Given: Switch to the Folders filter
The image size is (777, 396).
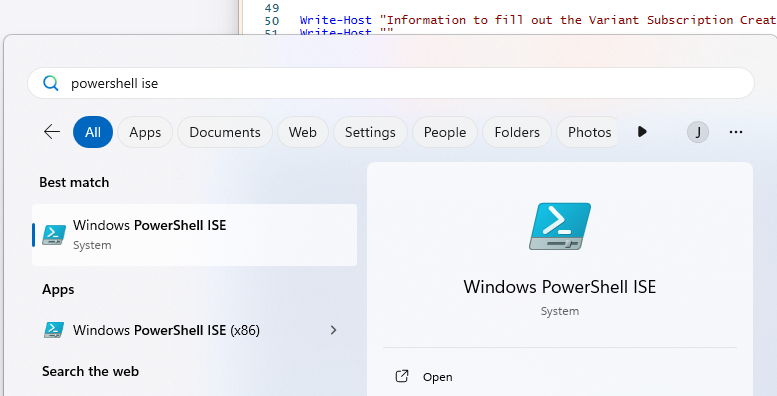Looking at the screenshot, I should 517,132.
